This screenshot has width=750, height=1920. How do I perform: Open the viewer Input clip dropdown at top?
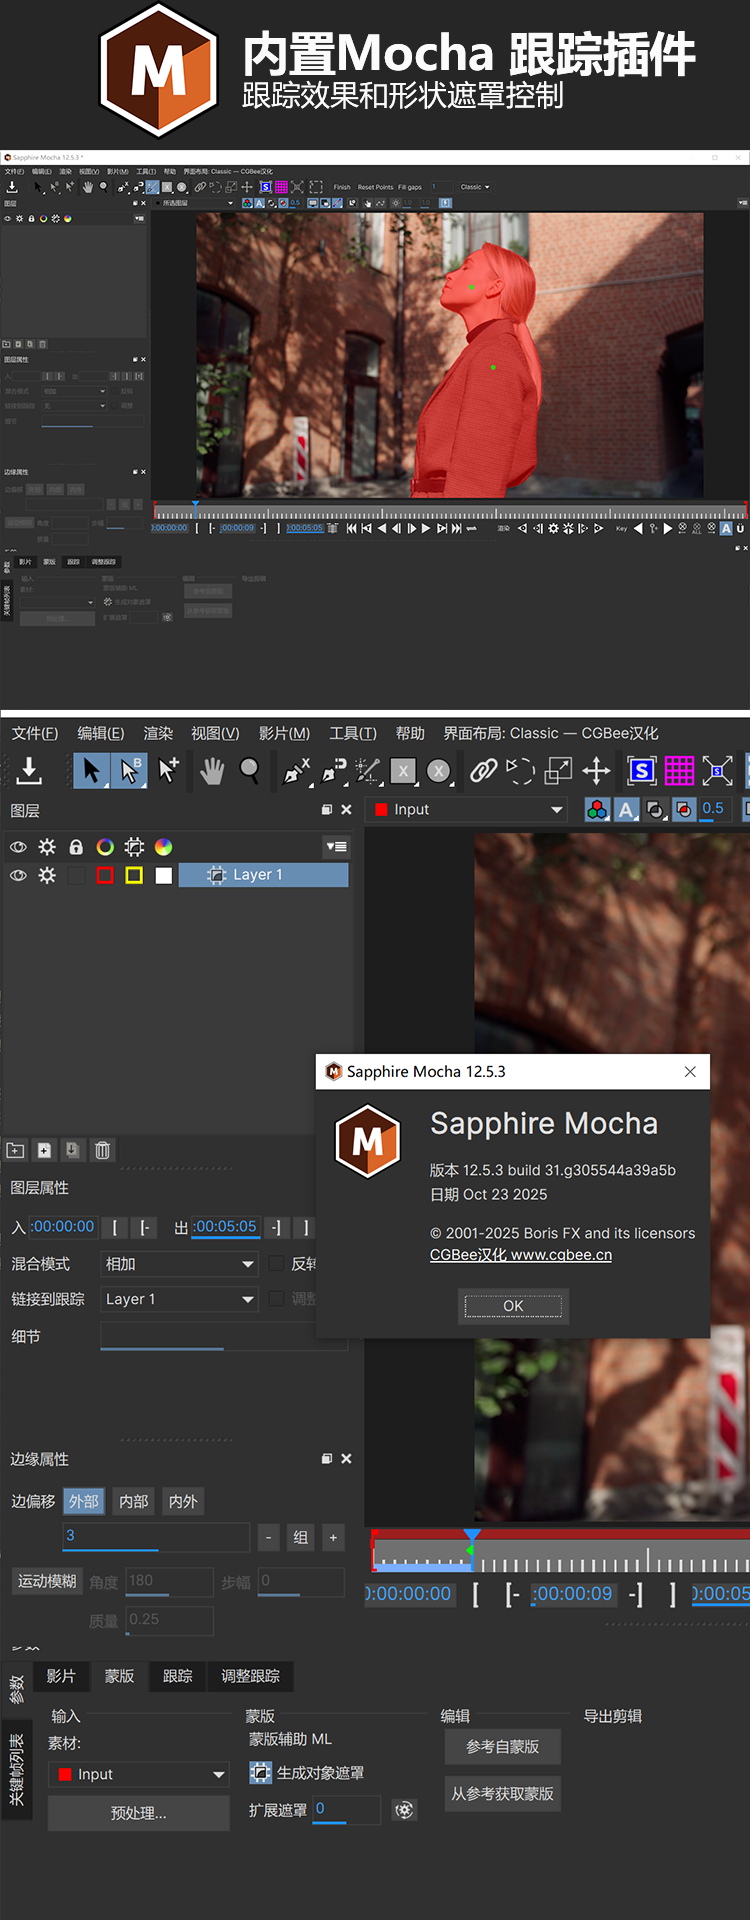coord(469,809)
